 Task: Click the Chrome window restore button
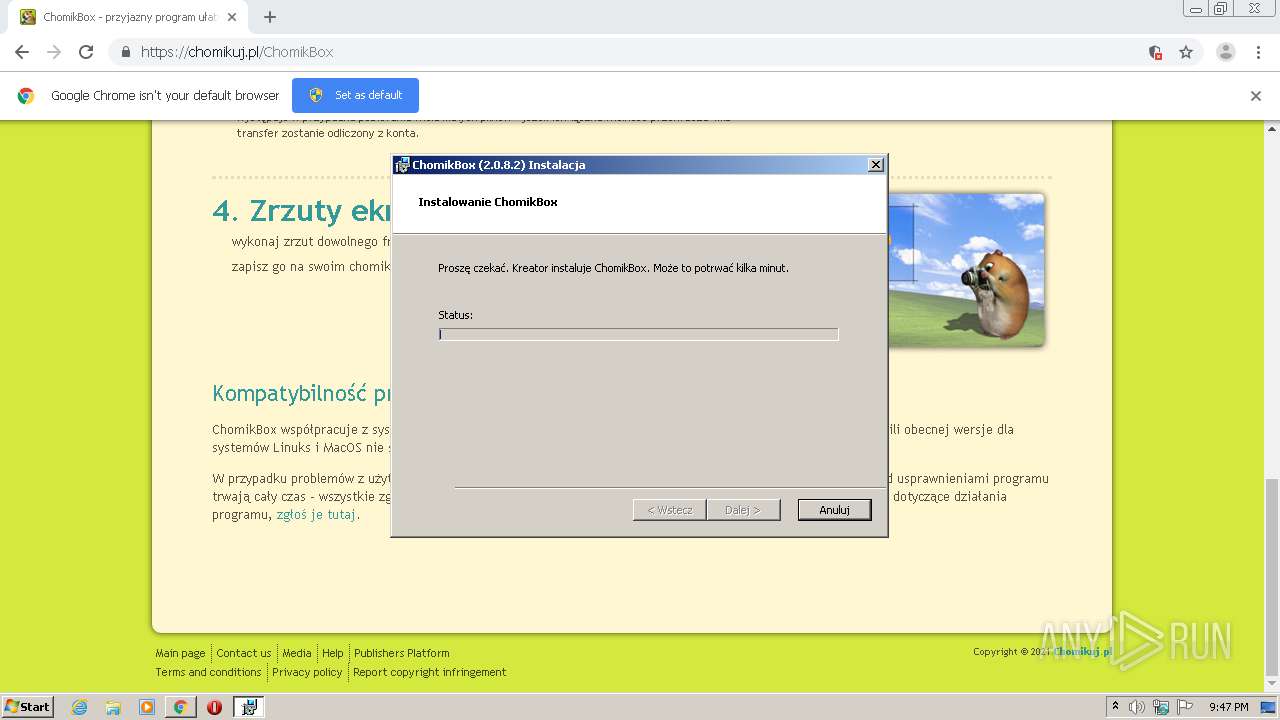[1220, 8]
